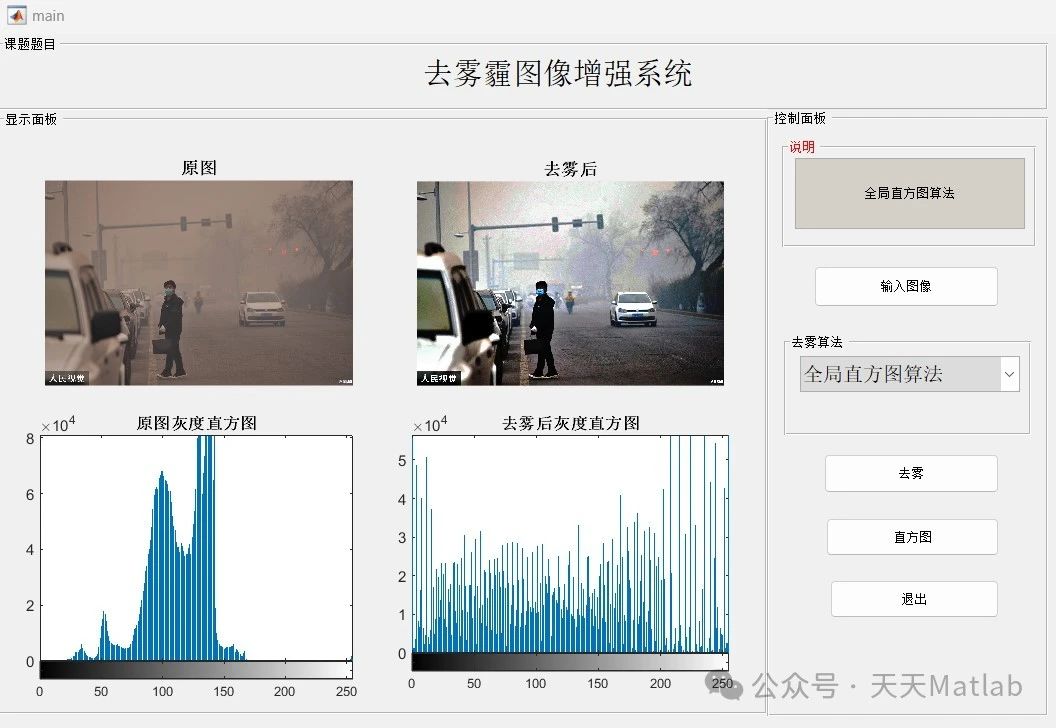Click the main window title text
Image resolution: width=1056 pixels, height=728 pixels.
48,15
